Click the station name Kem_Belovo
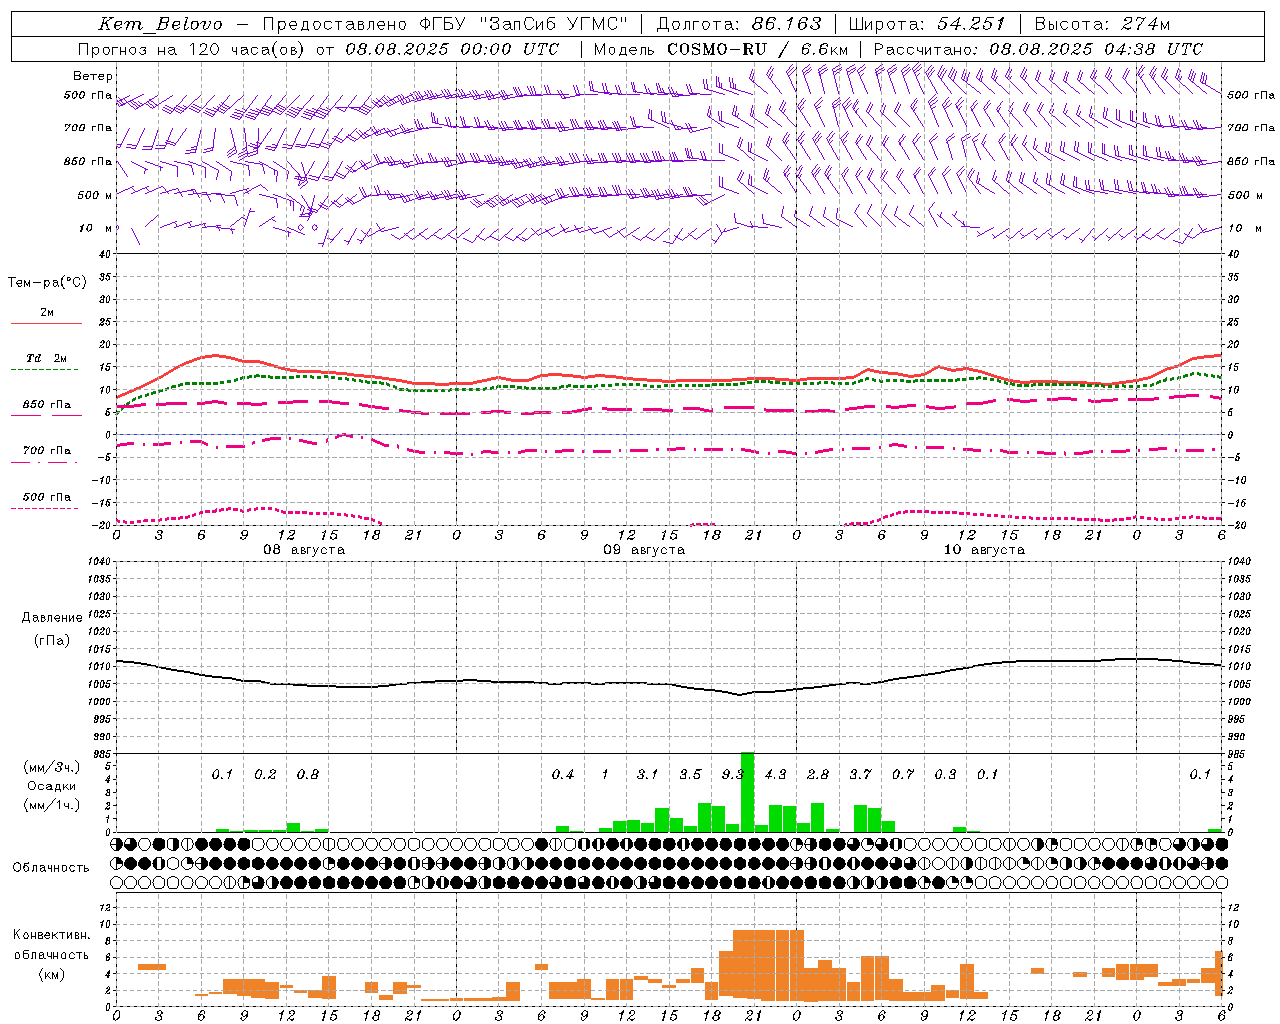The height and width of the screenshot is (1024, 1280). tap(160, 24)
